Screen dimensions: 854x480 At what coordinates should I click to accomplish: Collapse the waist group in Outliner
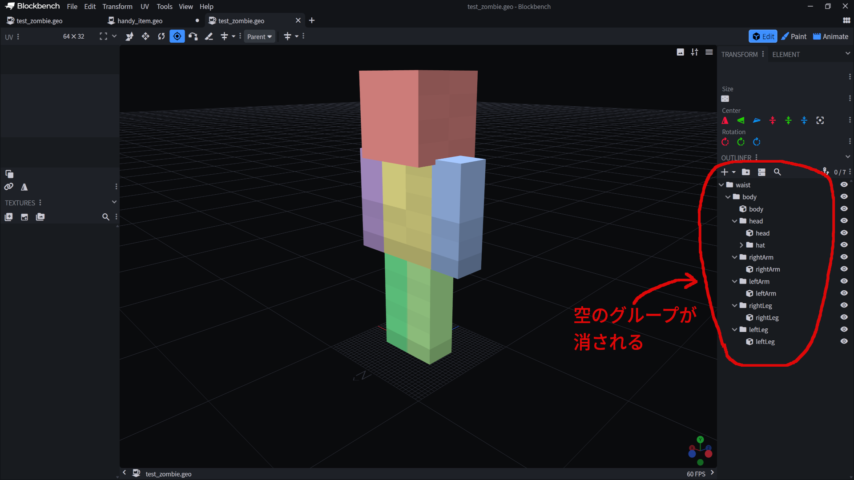[x=722, y=185]
